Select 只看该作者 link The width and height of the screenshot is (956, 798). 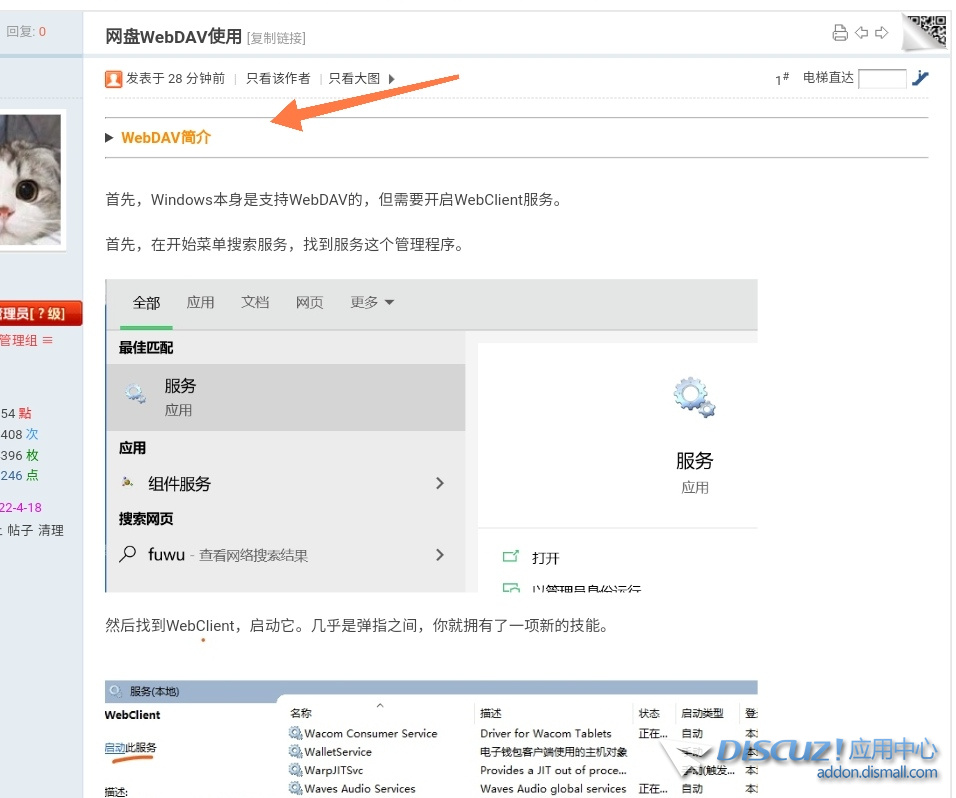[x=278, y=79]
